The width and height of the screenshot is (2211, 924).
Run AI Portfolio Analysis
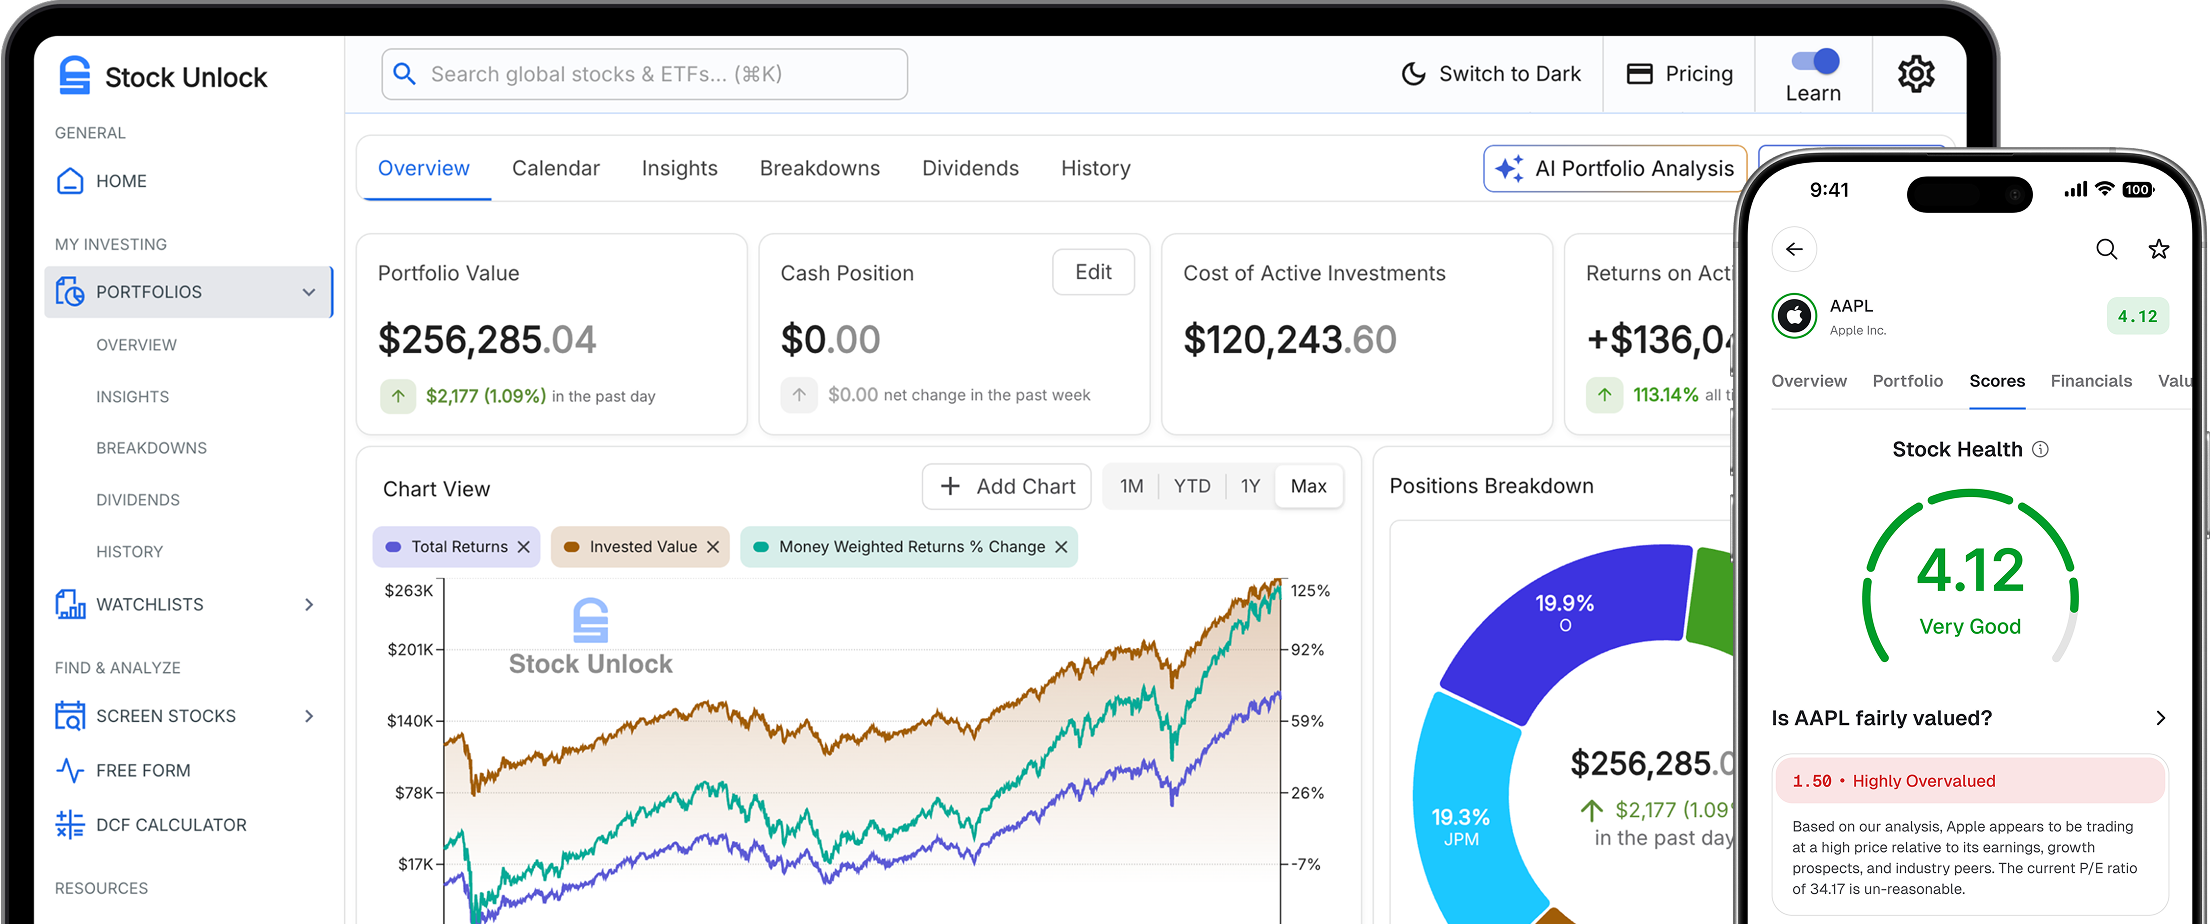point(1614,168)
